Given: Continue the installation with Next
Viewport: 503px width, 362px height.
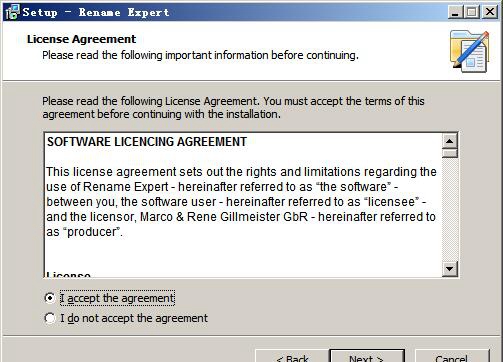Looking at the screenshot, I should [x=367, y=356].
